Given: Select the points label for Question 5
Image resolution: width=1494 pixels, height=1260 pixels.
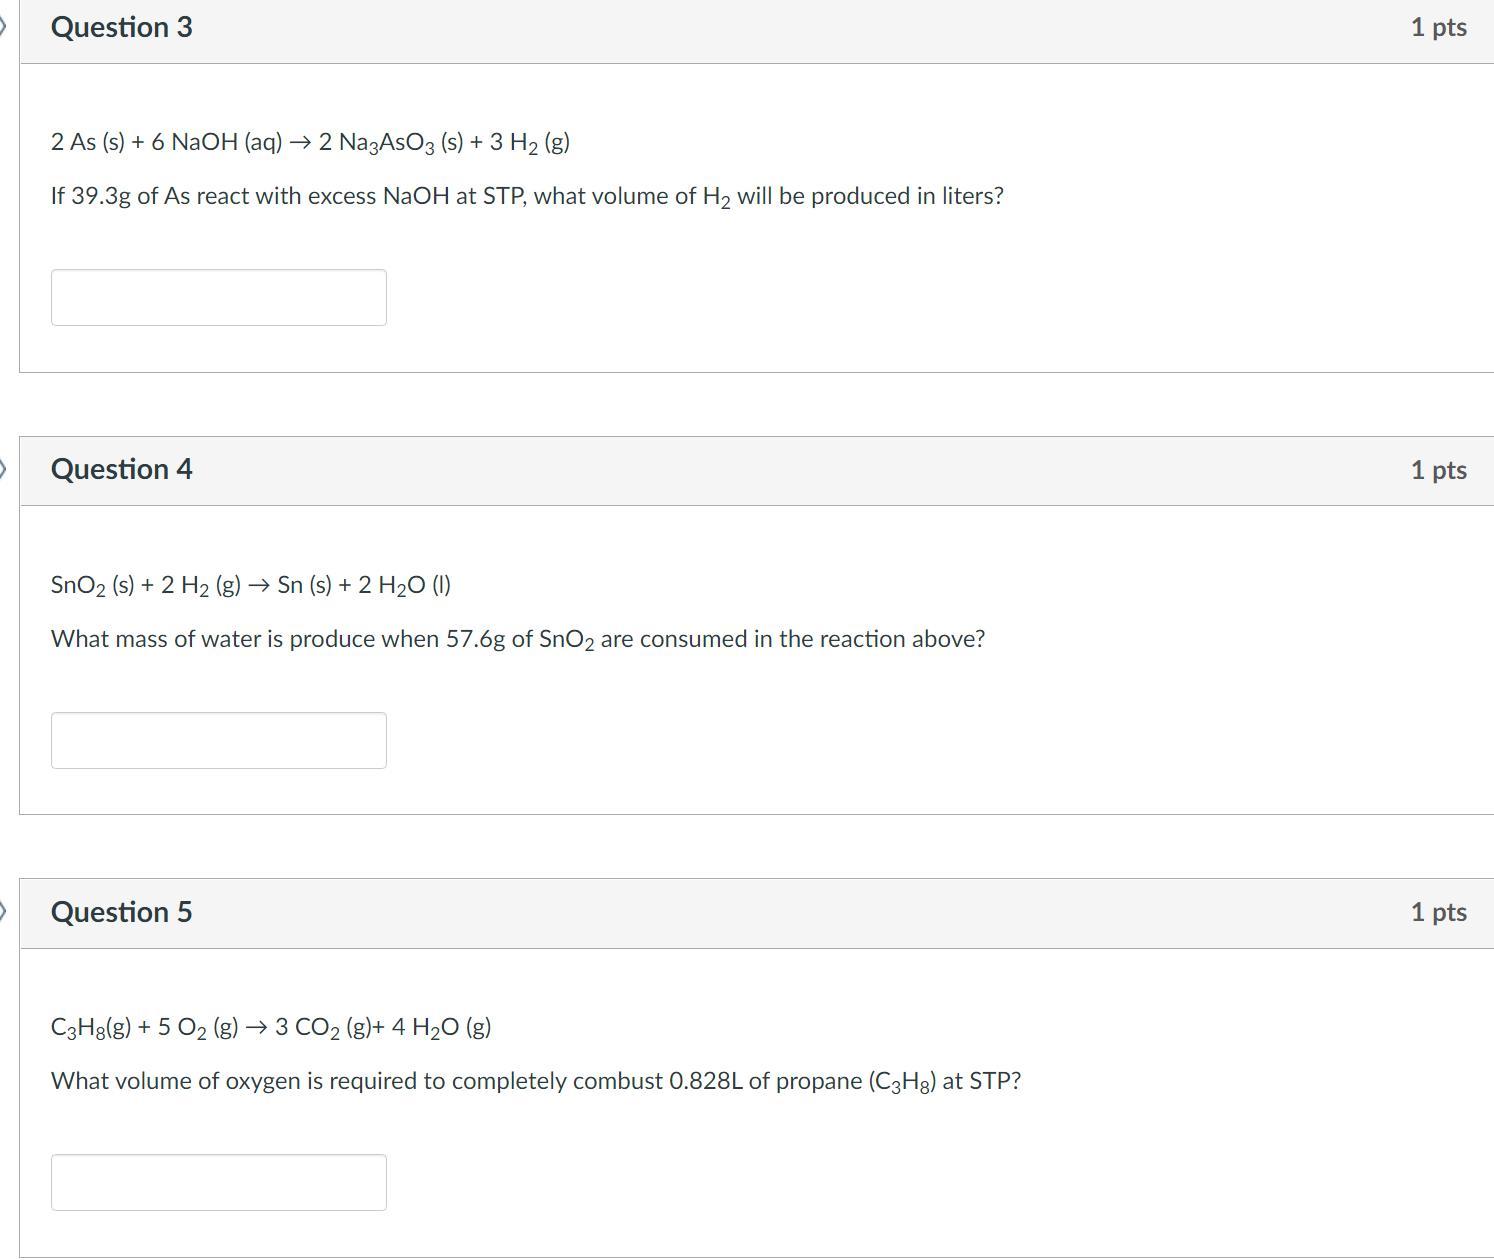Looking at the screenshot, I should (x=1438, y=912).
